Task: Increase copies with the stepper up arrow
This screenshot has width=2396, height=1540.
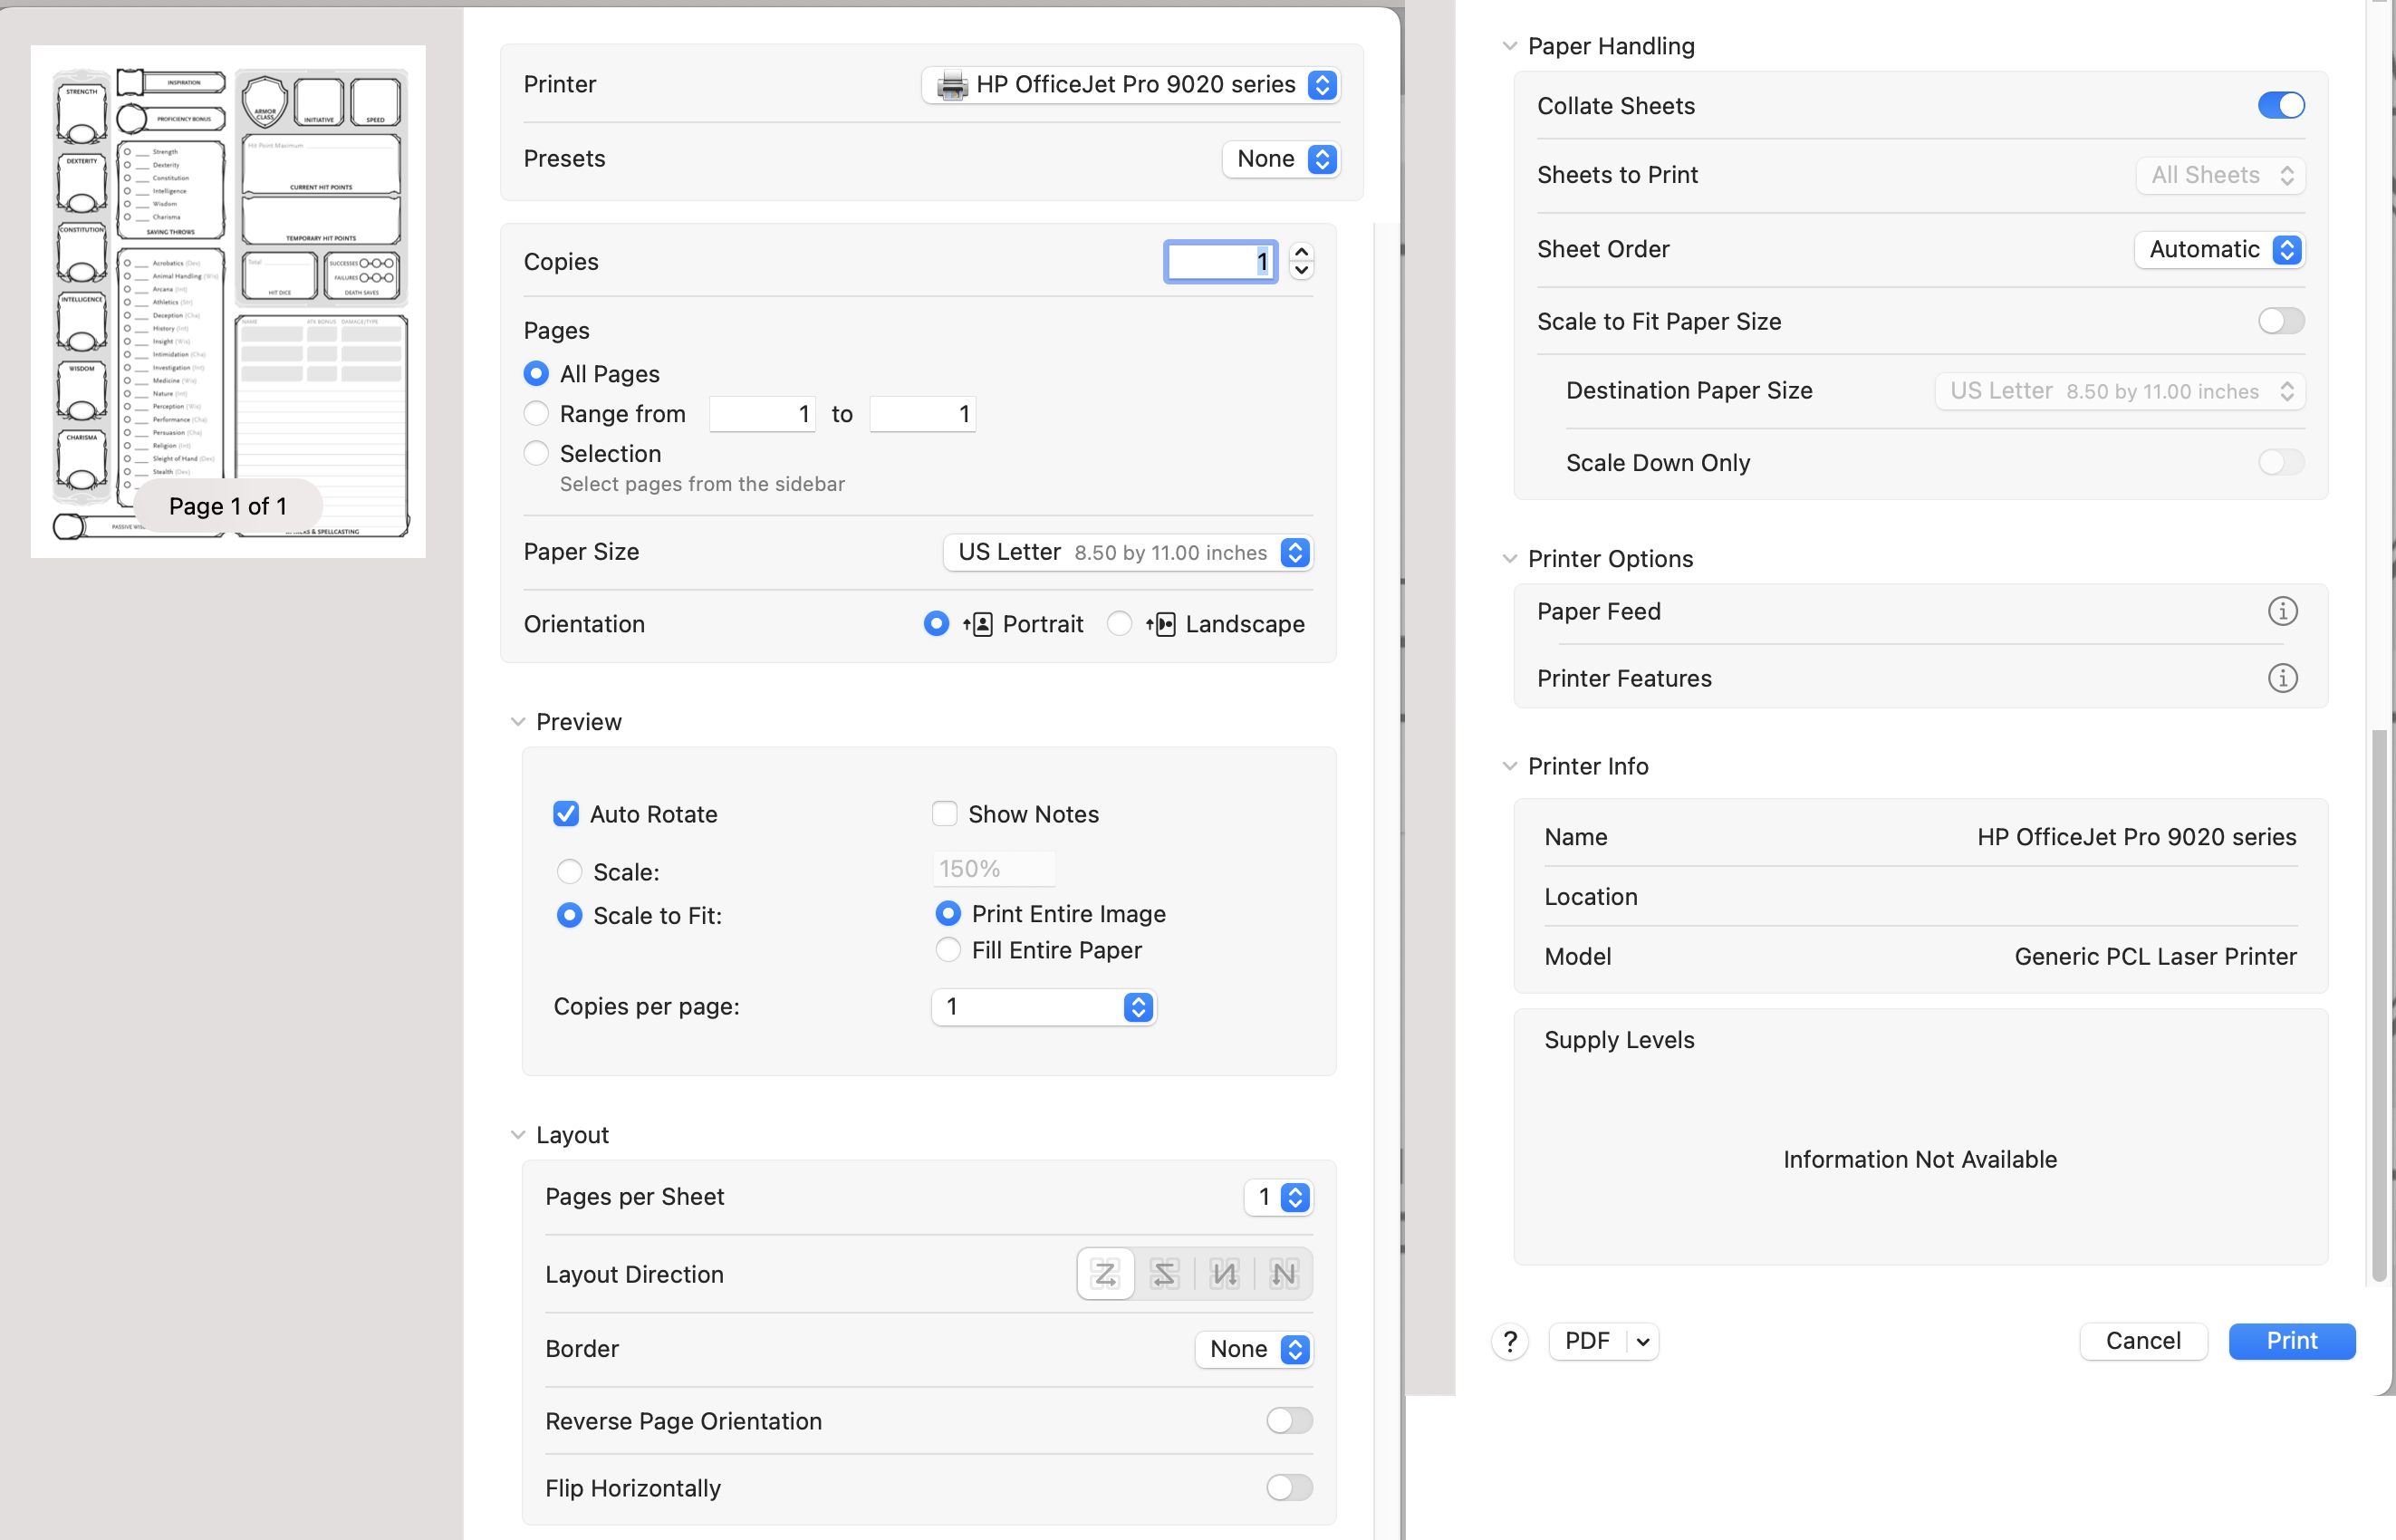Action: (x=1301, y=252)
